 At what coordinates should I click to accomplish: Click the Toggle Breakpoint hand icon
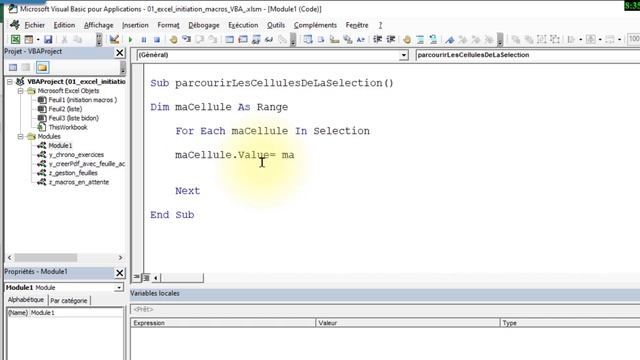[x=173, y=40]
